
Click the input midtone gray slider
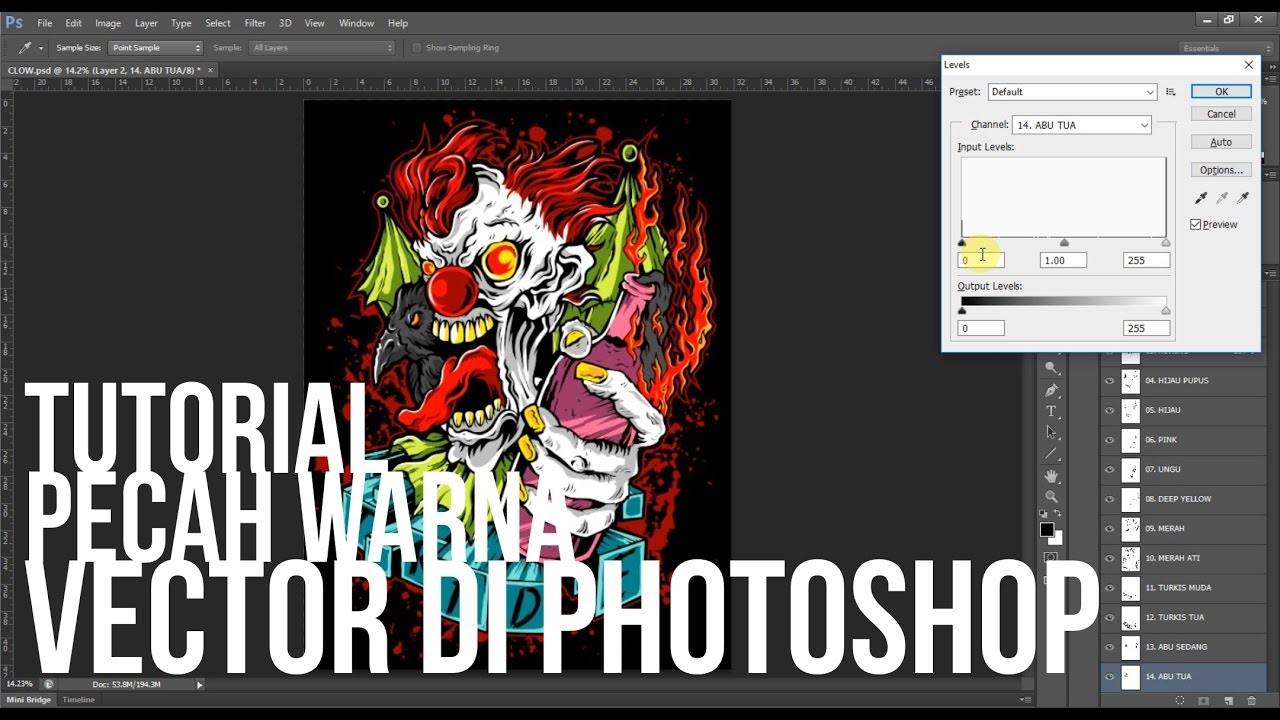1064,243
